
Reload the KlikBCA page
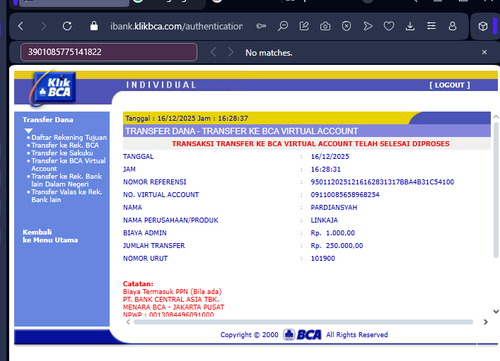[67, 26]
